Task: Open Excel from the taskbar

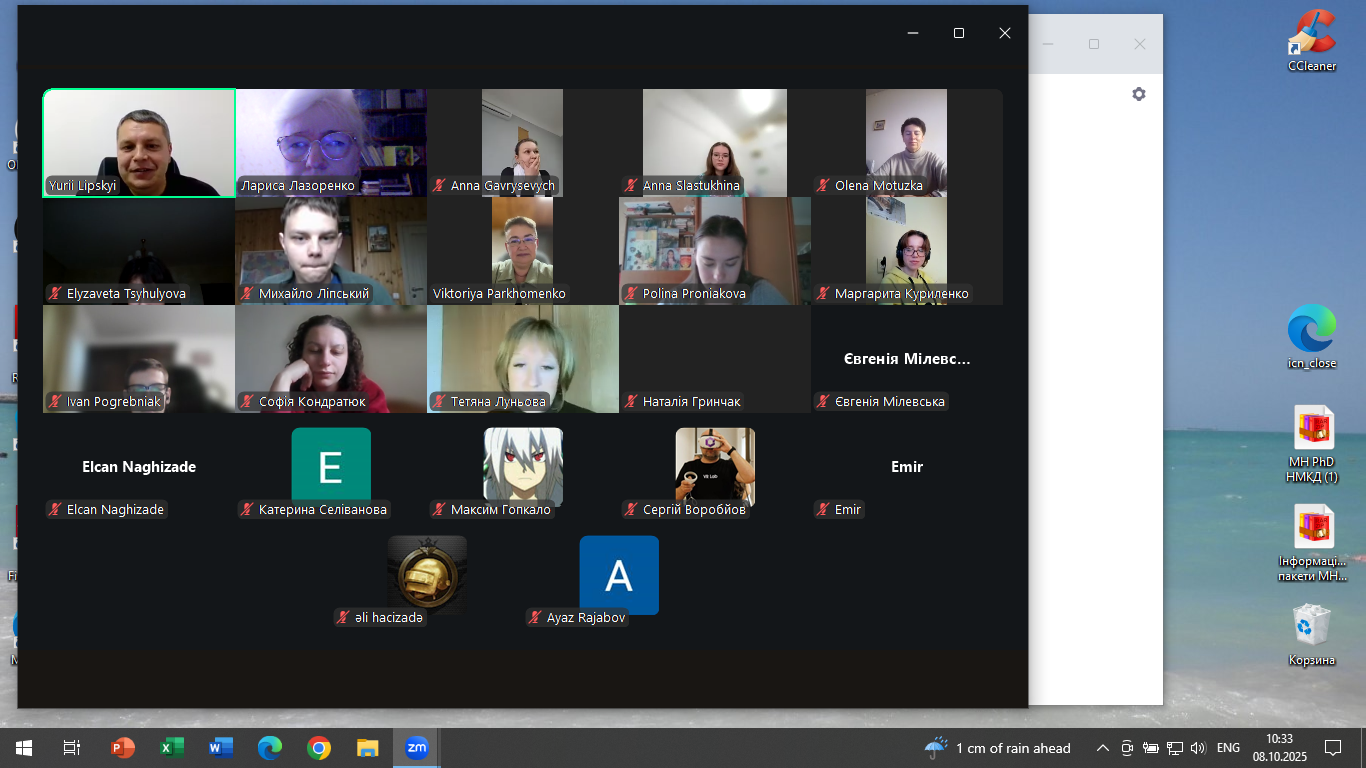Action: coord(172,748)
